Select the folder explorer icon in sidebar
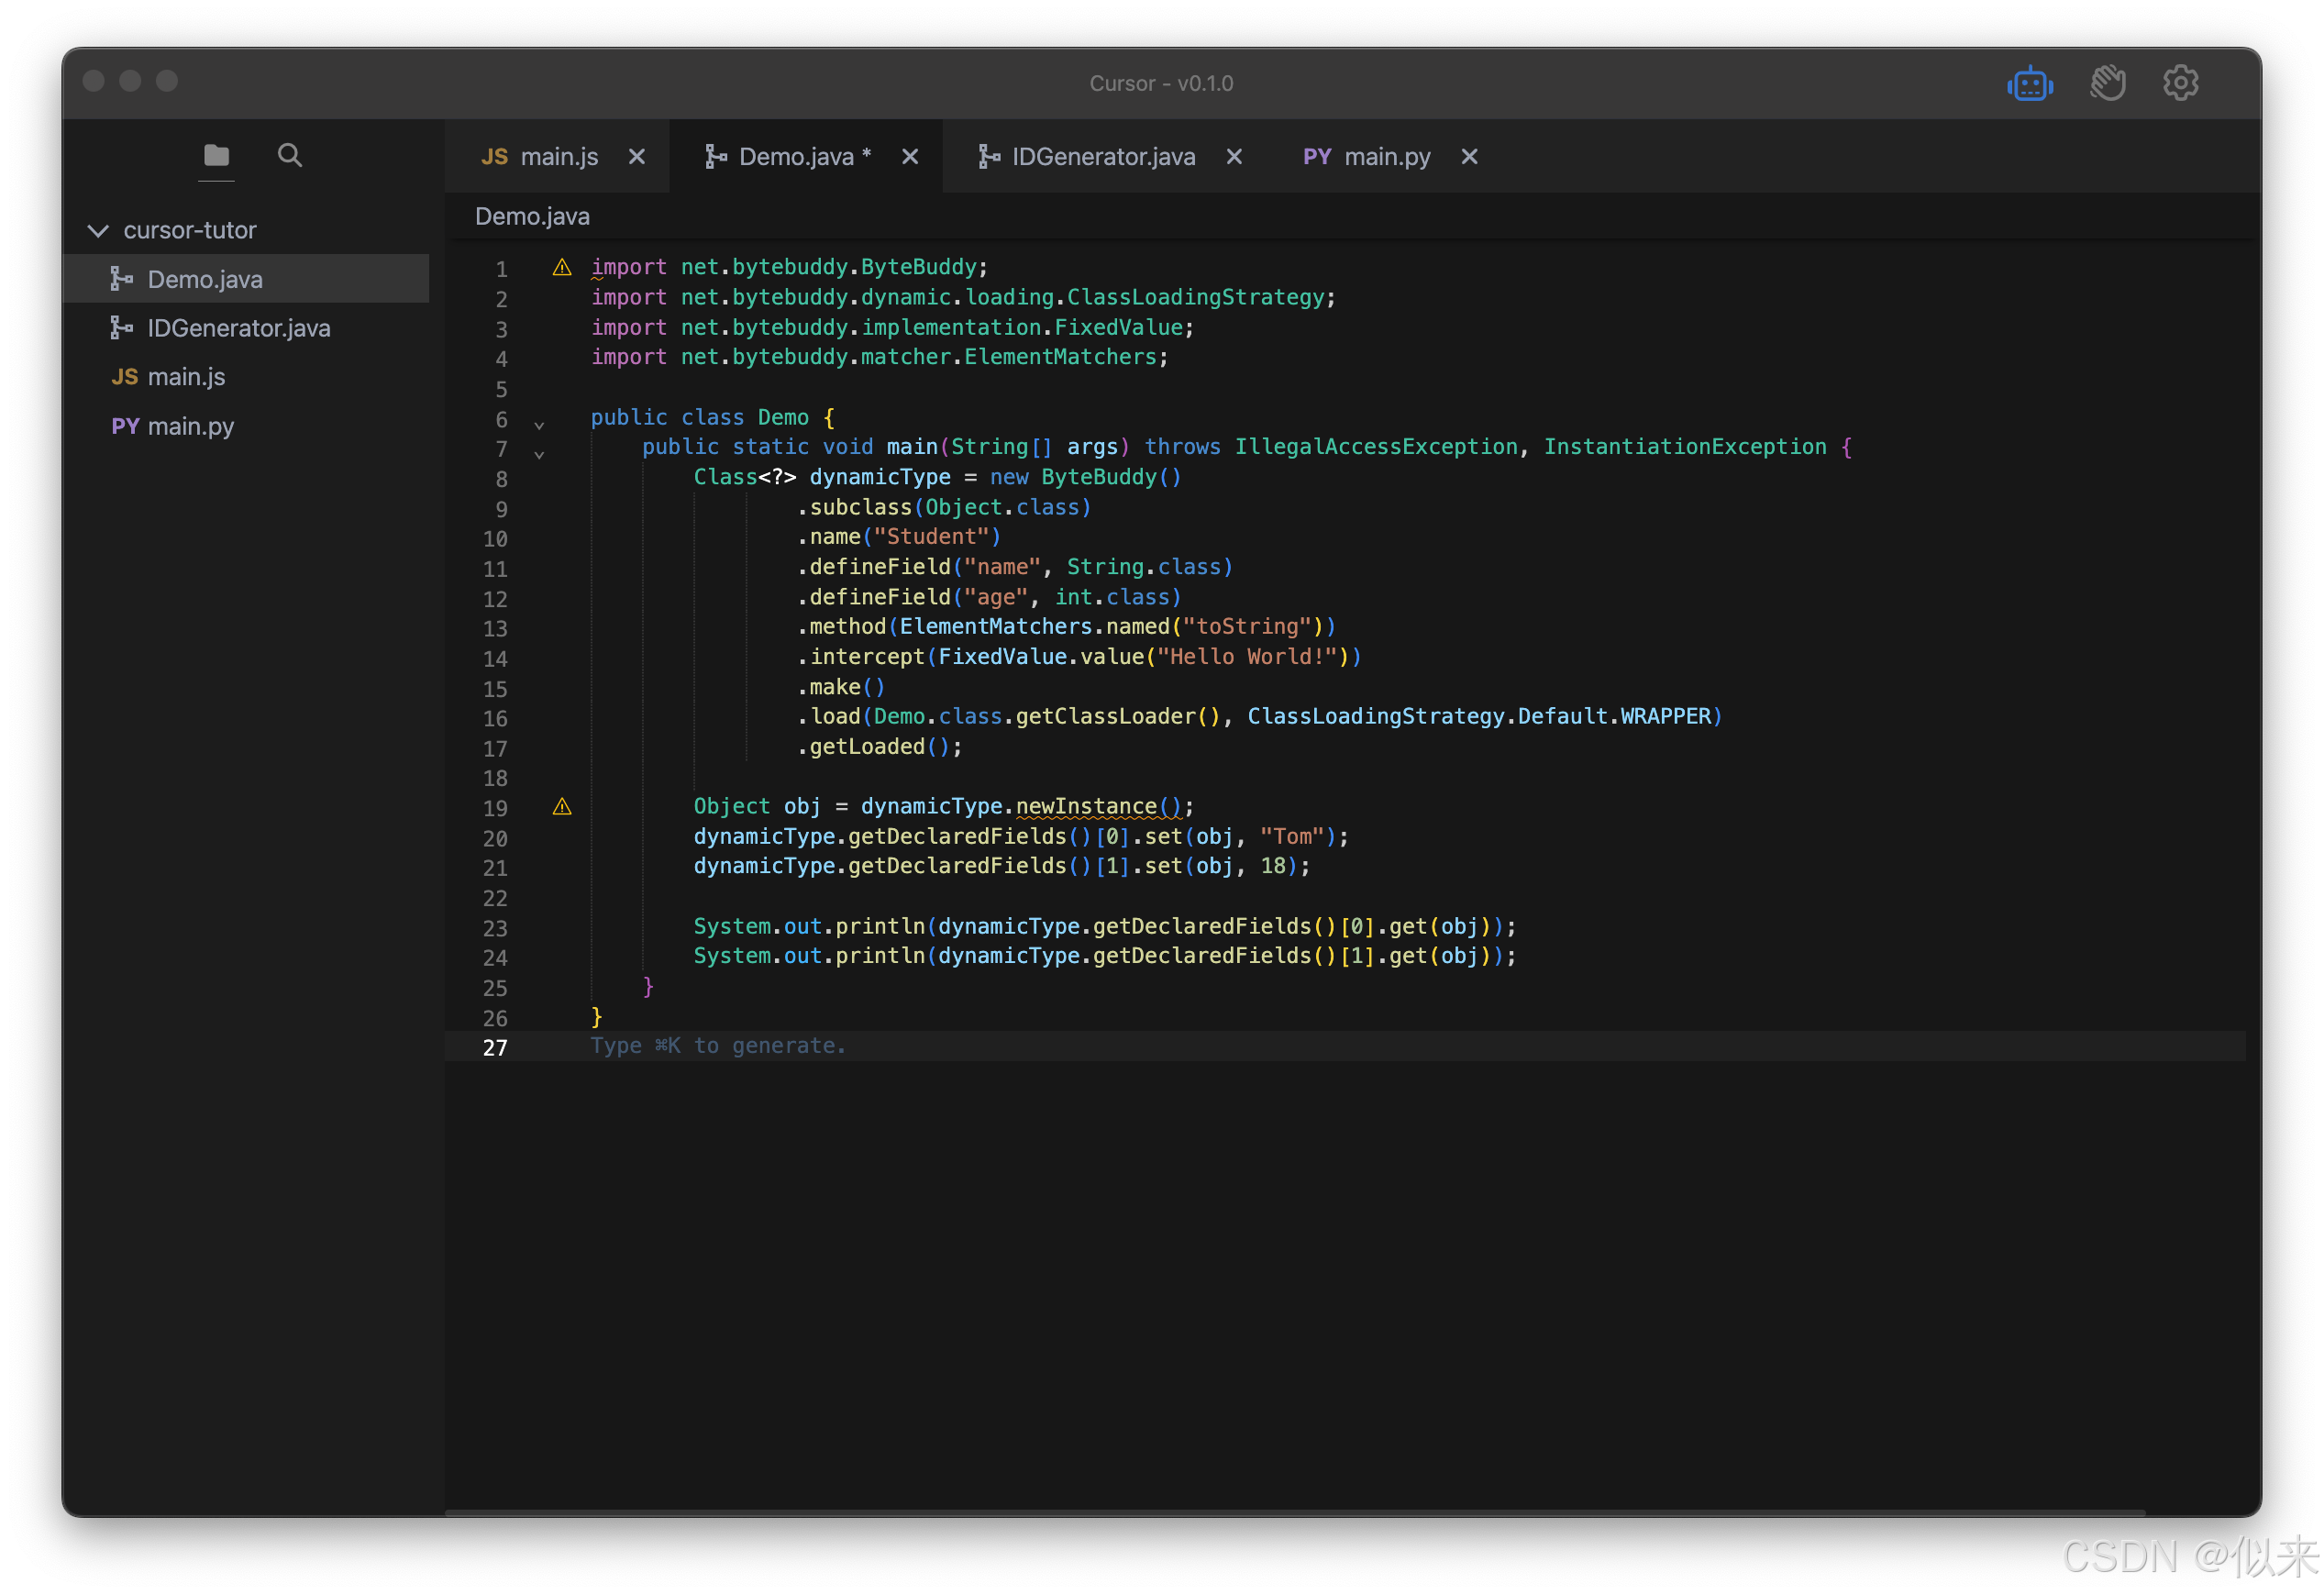This screenshot has width=2324, height=1594. (216, 155)
